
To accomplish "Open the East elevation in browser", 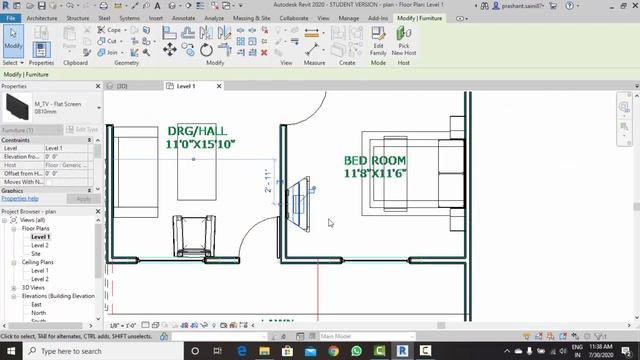I will 36,304.
